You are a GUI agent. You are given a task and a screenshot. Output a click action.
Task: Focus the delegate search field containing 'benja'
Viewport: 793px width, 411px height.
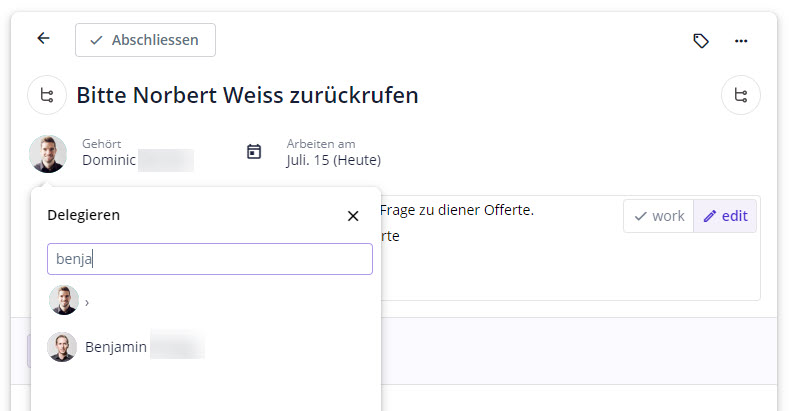[210, 259]
